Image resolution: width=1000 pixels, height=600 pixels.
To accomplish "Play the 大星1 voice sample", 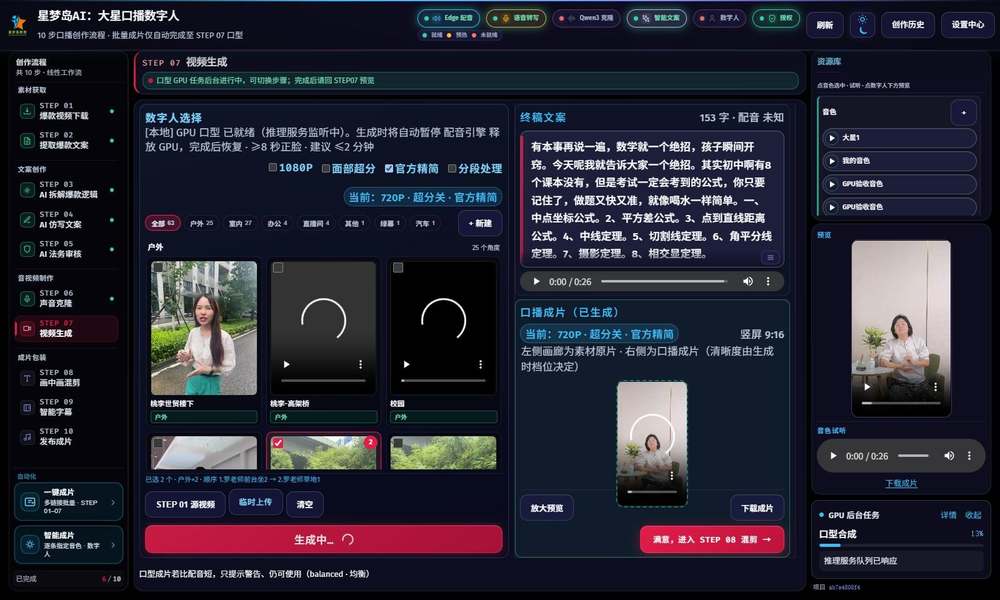I will (832, 138).
